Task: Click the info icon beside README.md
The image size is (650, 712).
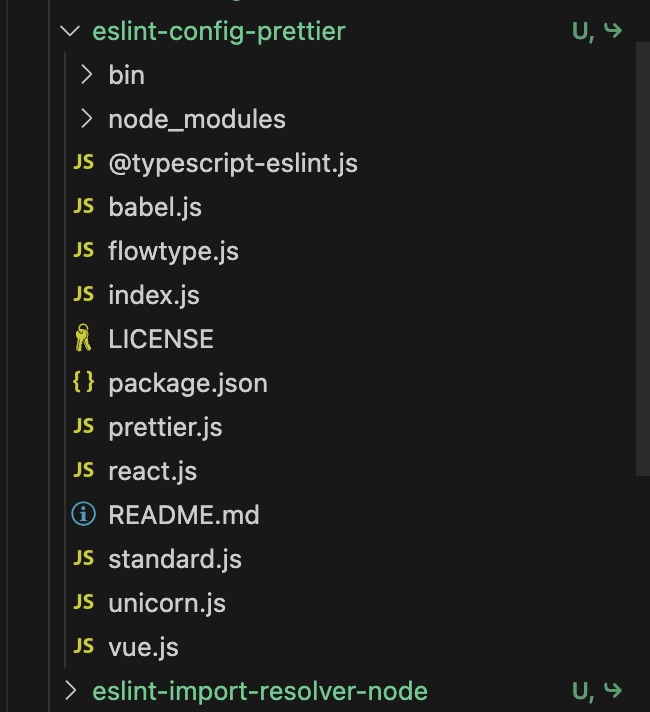Action: point(84,514)
